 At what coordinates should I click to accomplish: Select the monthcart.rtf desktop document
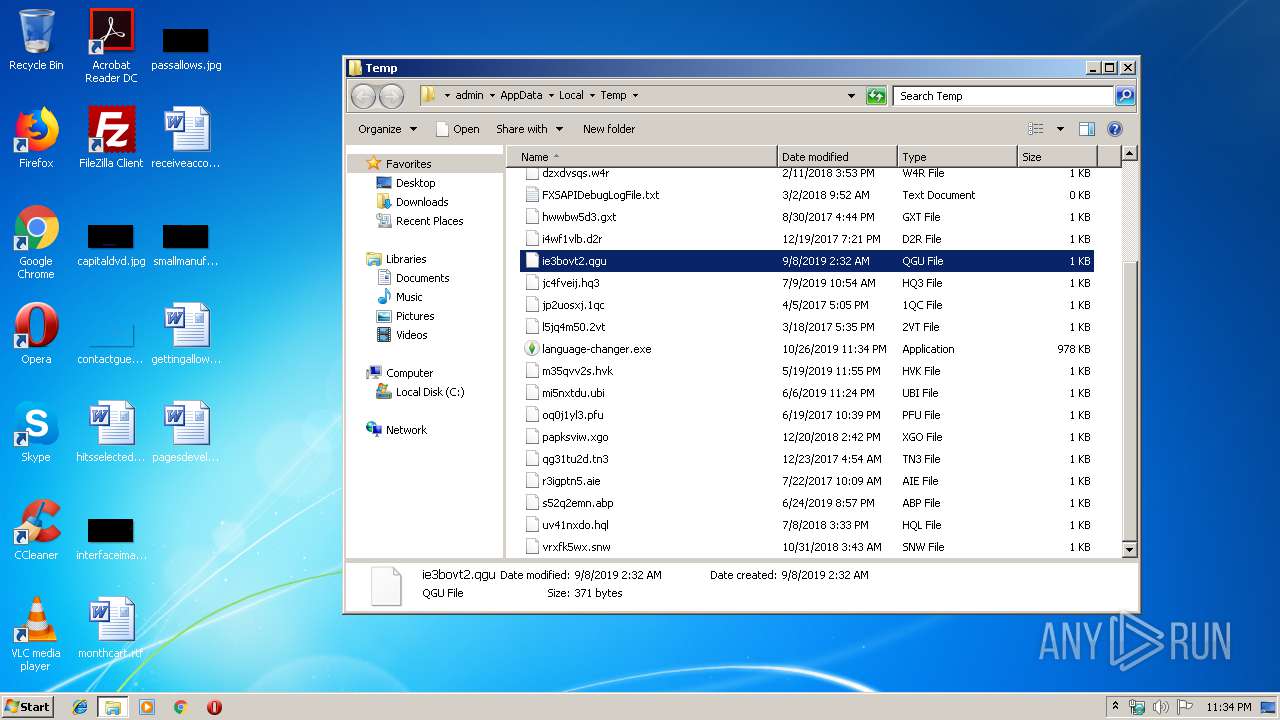[111, 628]
